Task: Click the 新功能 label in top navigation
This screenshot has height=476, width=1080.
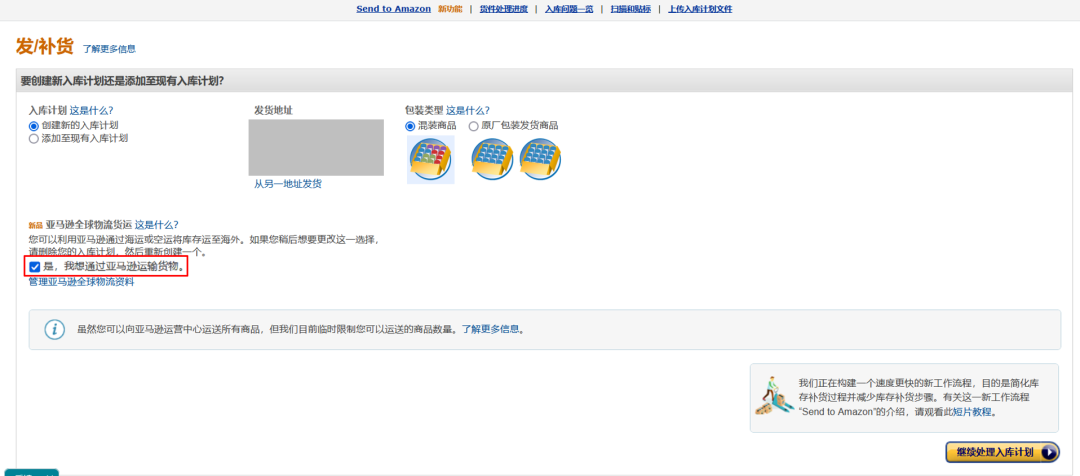Action: click(450, 9)
